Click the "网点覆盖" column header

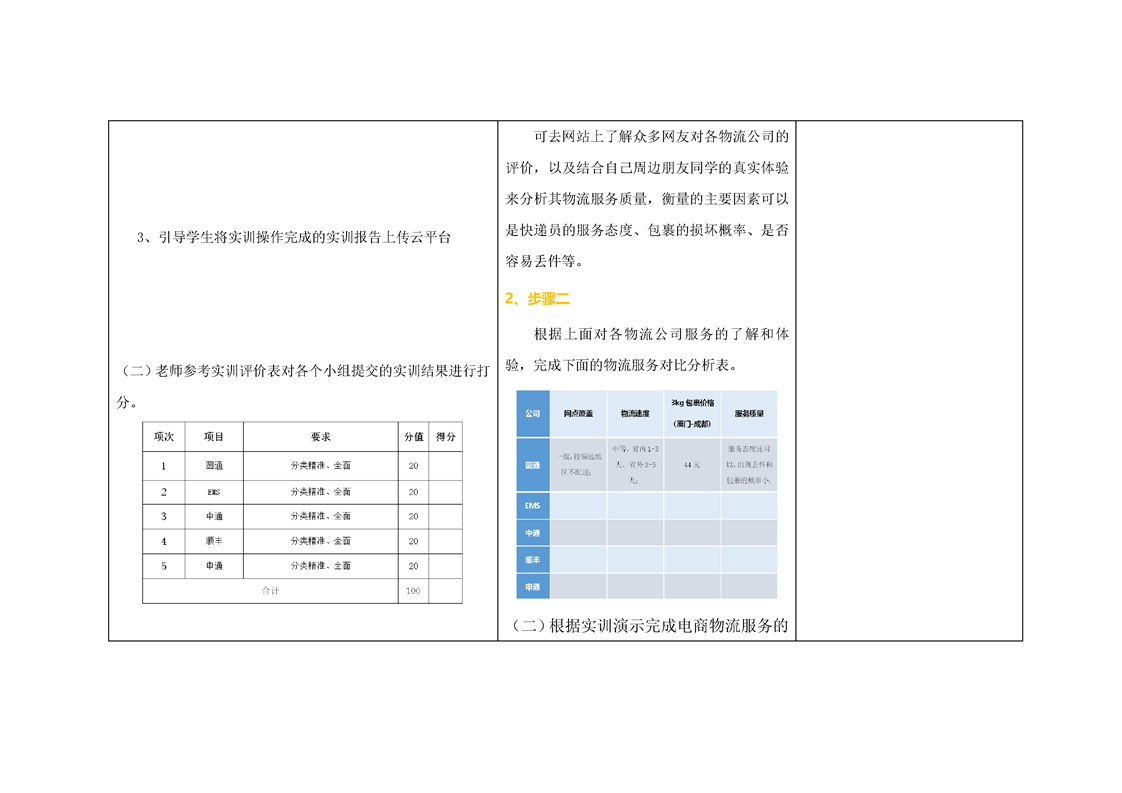[x=578, y=413]
